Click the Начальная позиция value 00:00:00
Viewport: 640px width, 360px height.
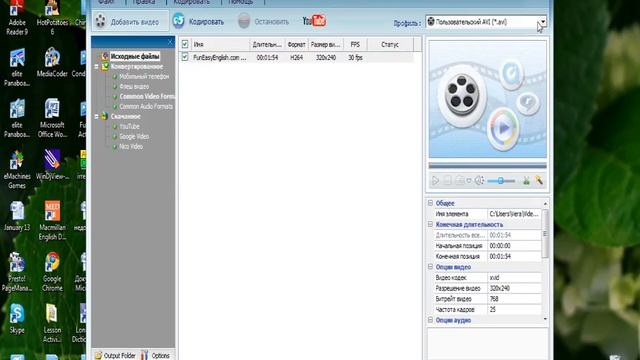pos(500,246)
